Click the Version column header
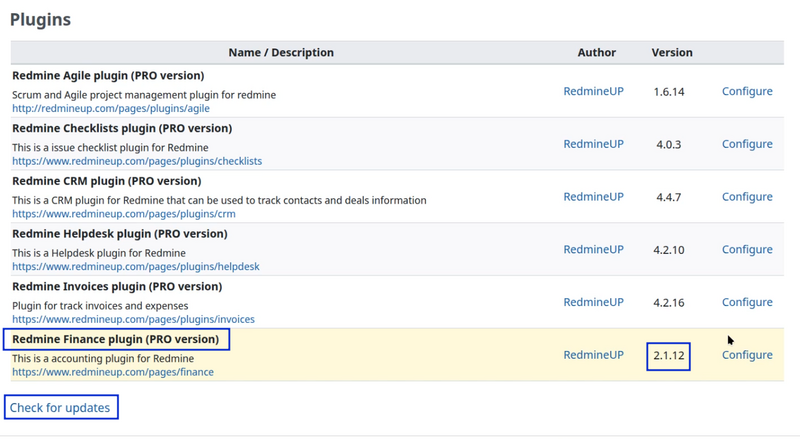 coord(672,53)
